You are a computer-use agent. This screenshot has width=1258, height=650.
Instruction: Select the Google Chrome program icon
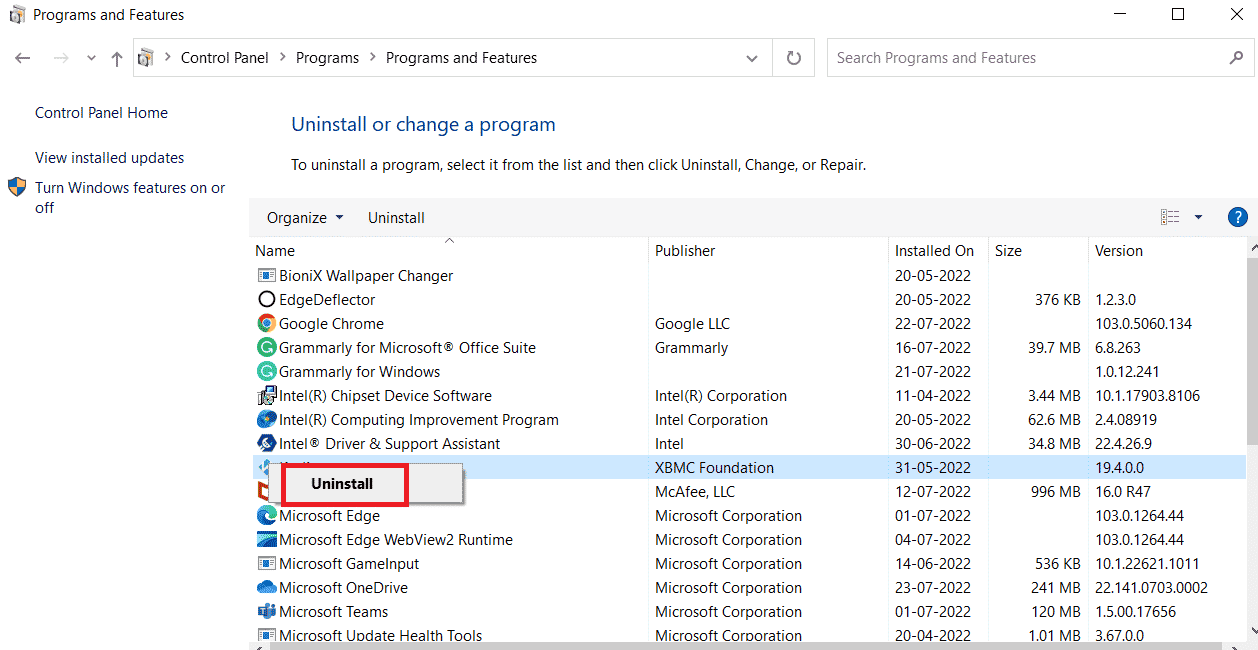pyautogui.click(x=266, y=323)
